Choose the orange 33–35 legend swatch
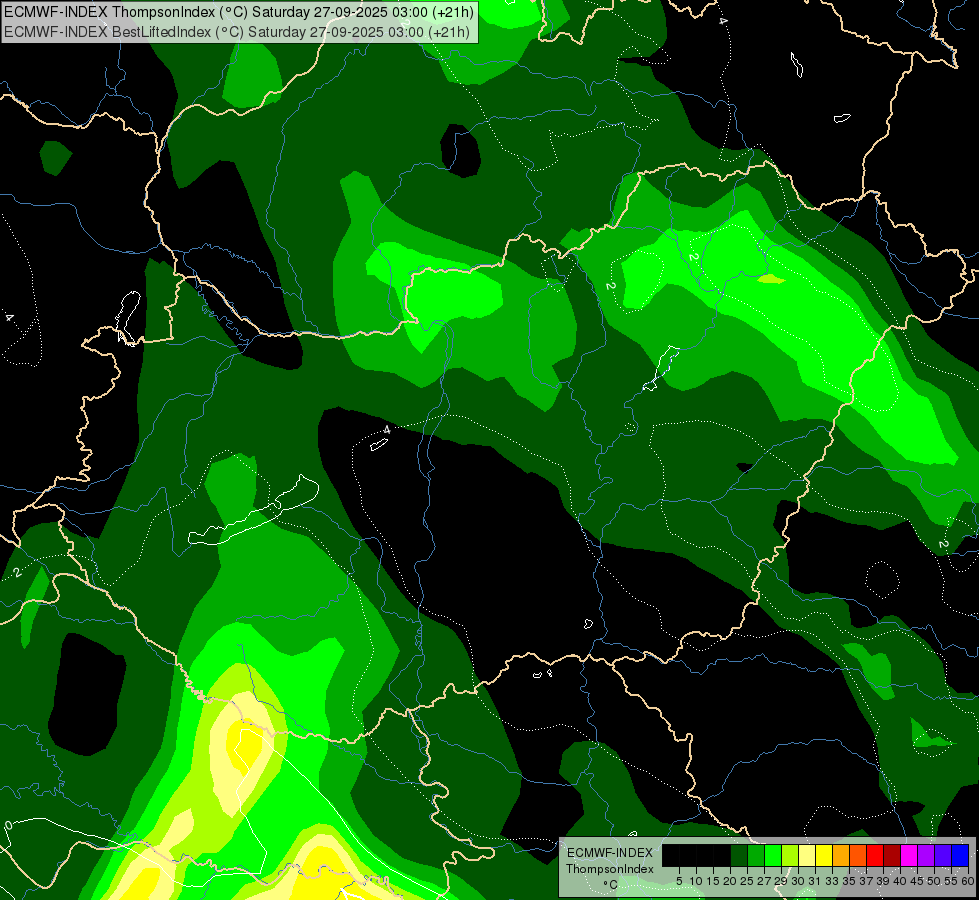This screenshot has height=900, width=979. (x=841, y=855)
